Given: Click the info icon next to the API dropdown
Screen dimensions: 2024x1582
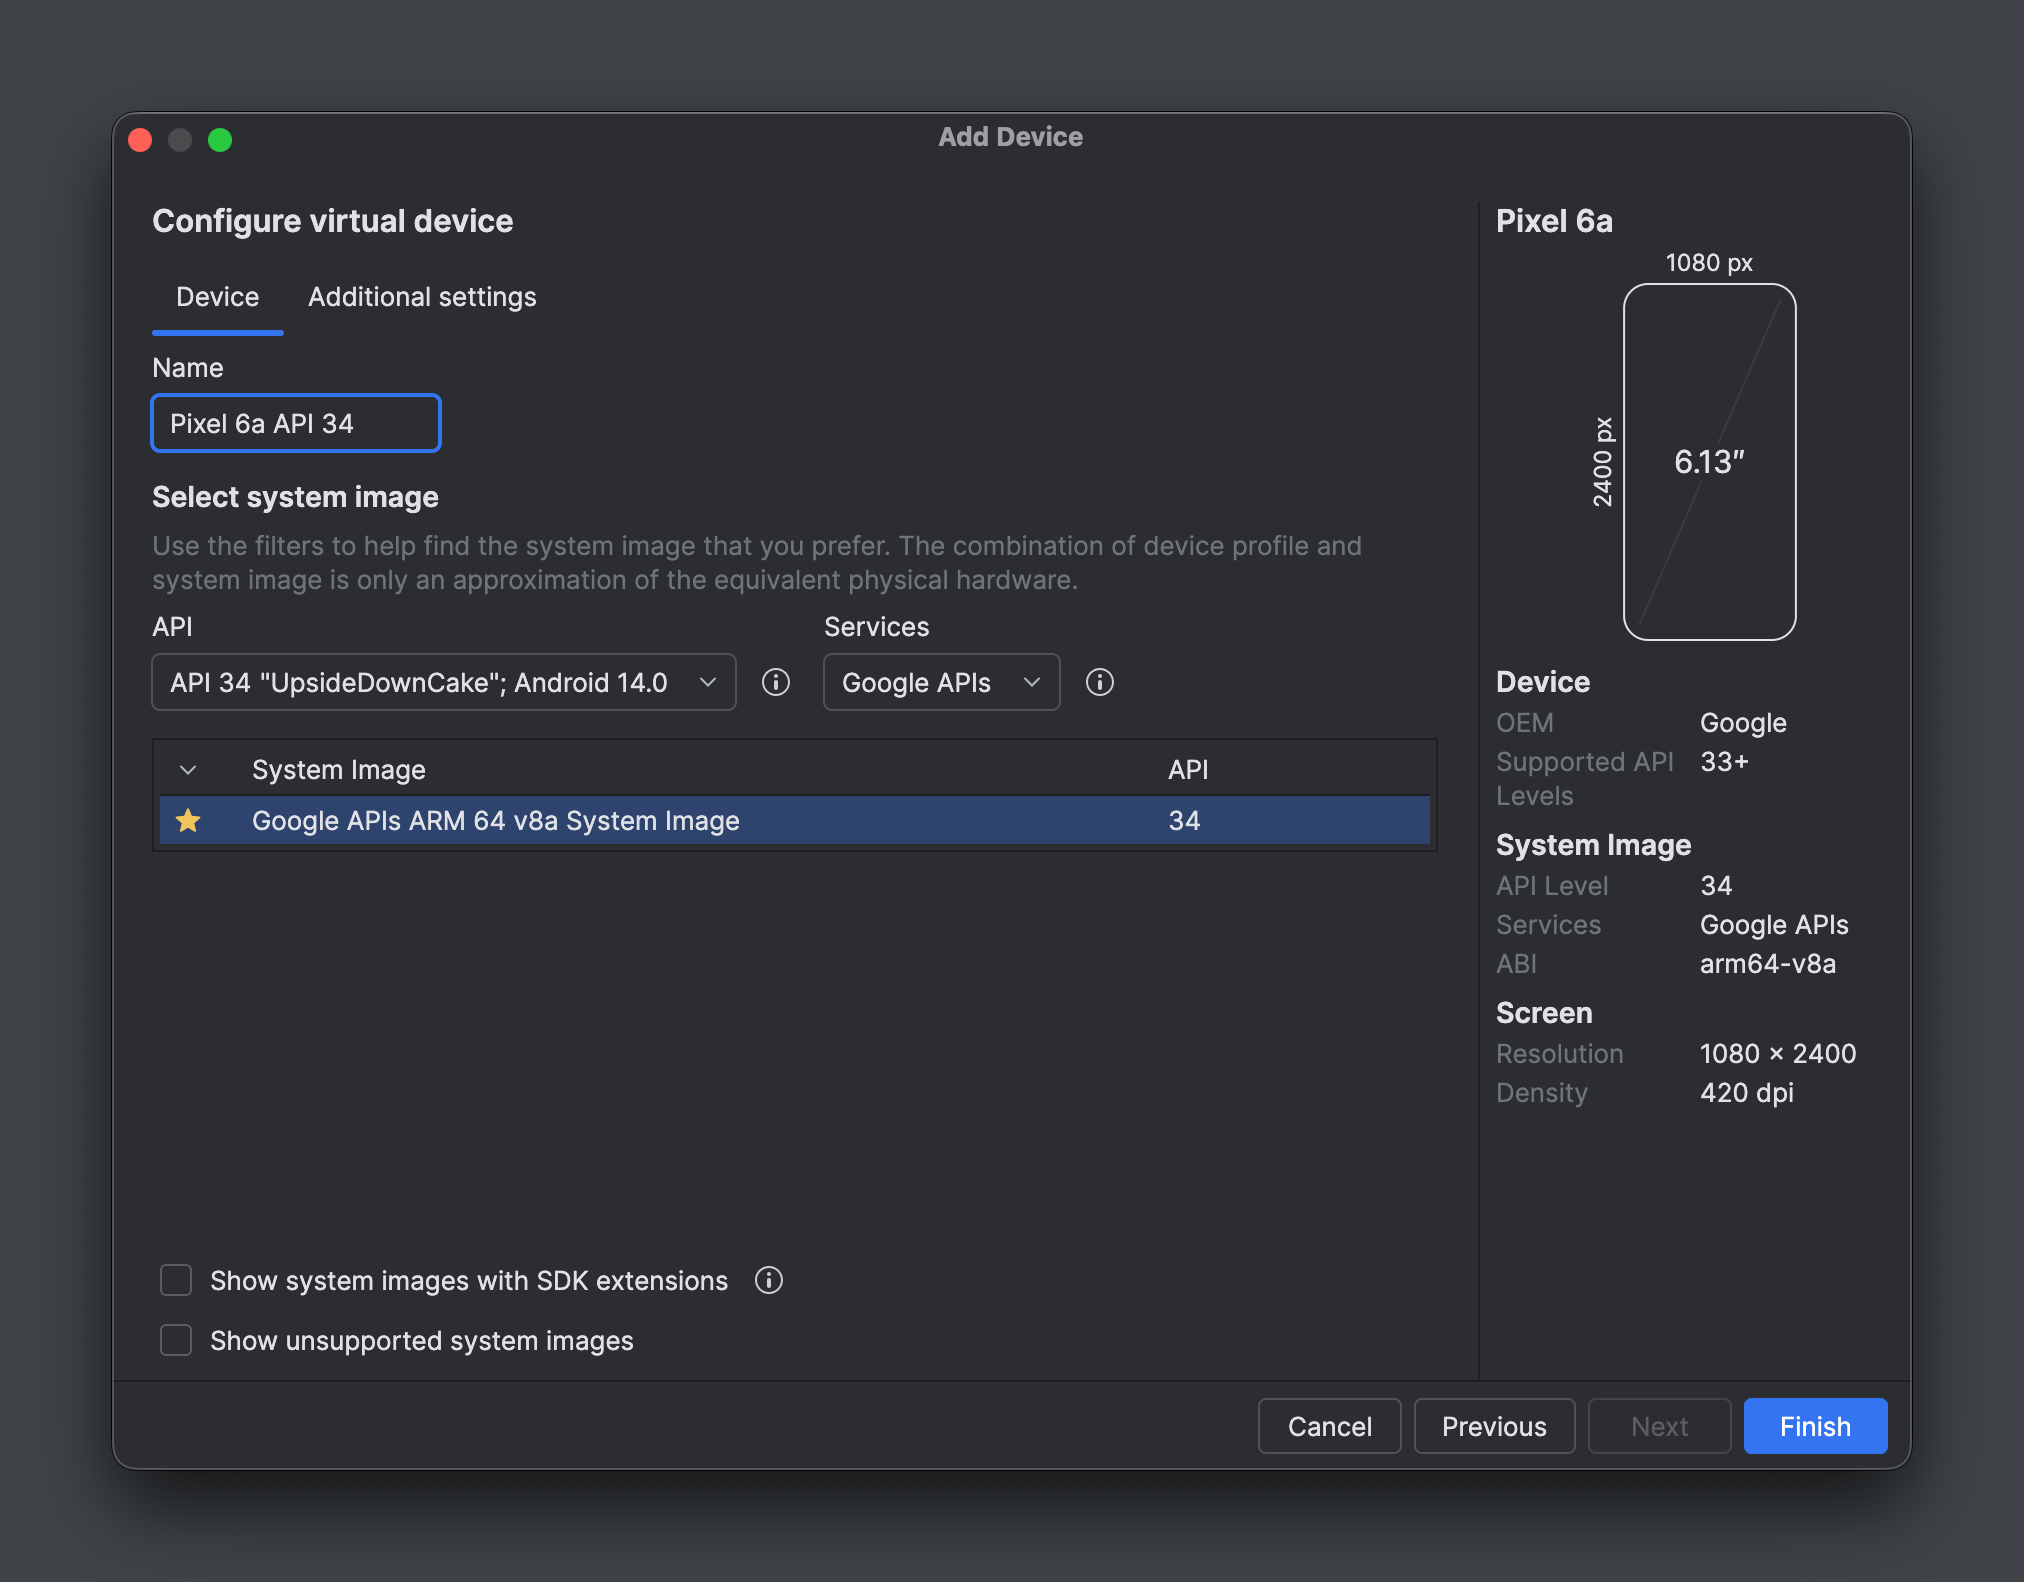Looking at the screenshot, I should (x=777, y=682).
